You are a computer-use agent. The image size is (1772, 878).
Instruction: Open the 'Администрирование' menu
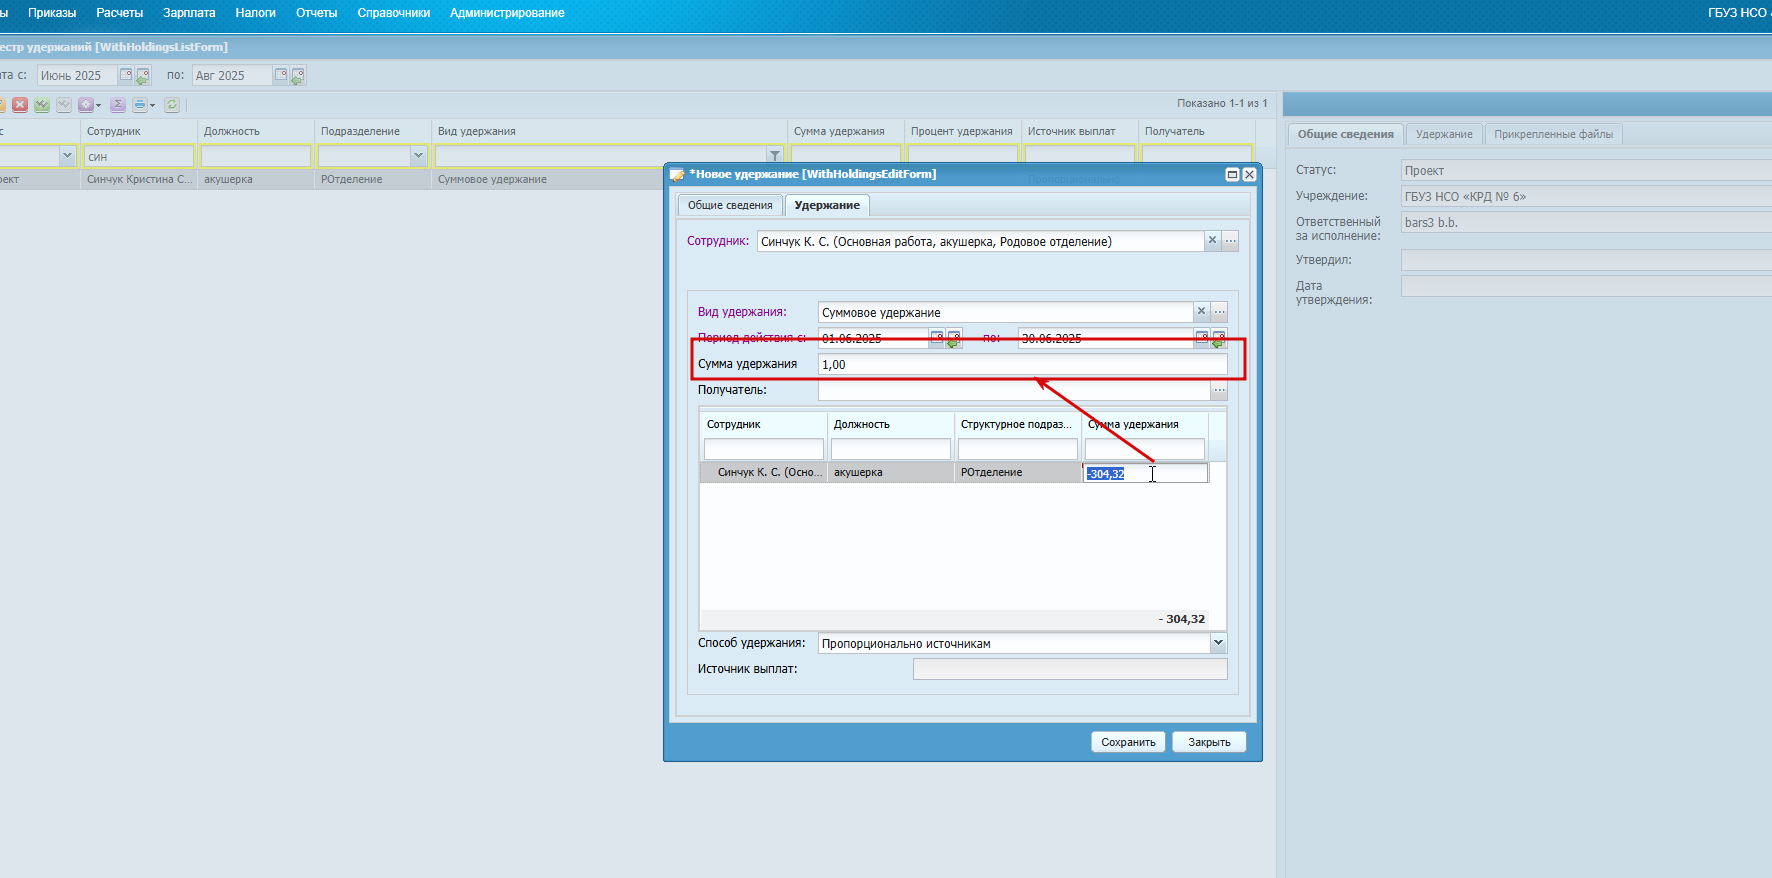pyautogui.click(x=507, y=13)
